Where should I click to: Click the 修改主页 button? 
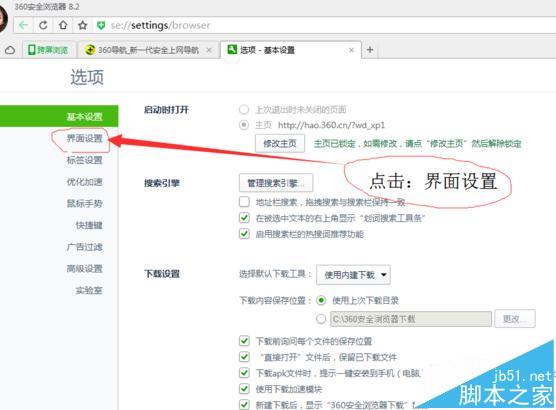pos(280,143)
